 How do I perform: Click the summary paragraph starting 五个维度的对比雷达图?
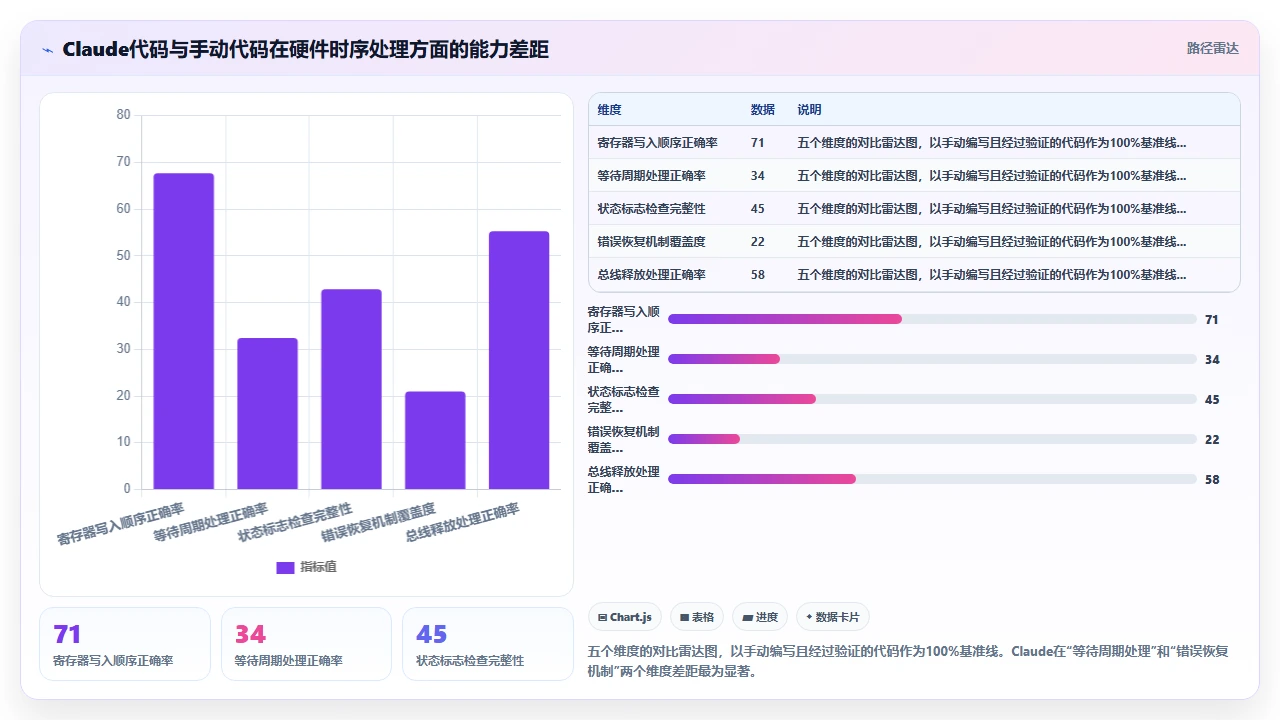click(908, 661)
